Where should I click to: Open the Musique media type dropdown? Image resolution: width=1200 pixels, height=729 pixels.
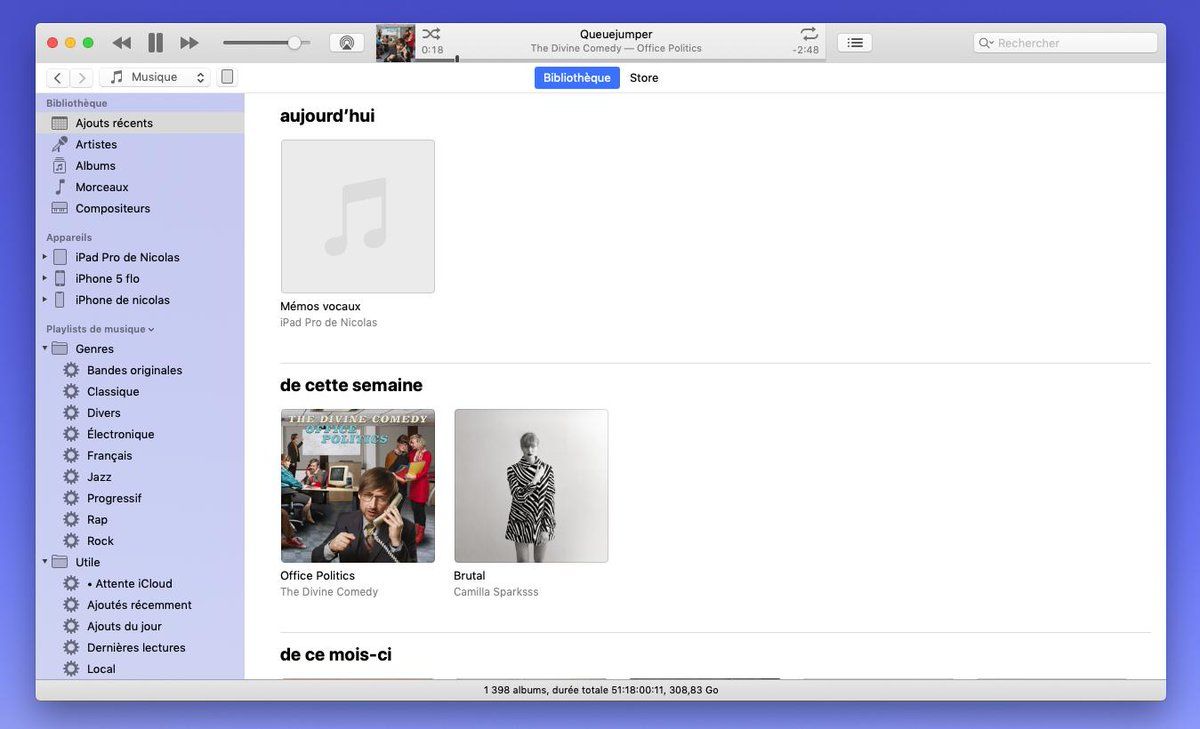click(x=155, y=77)
